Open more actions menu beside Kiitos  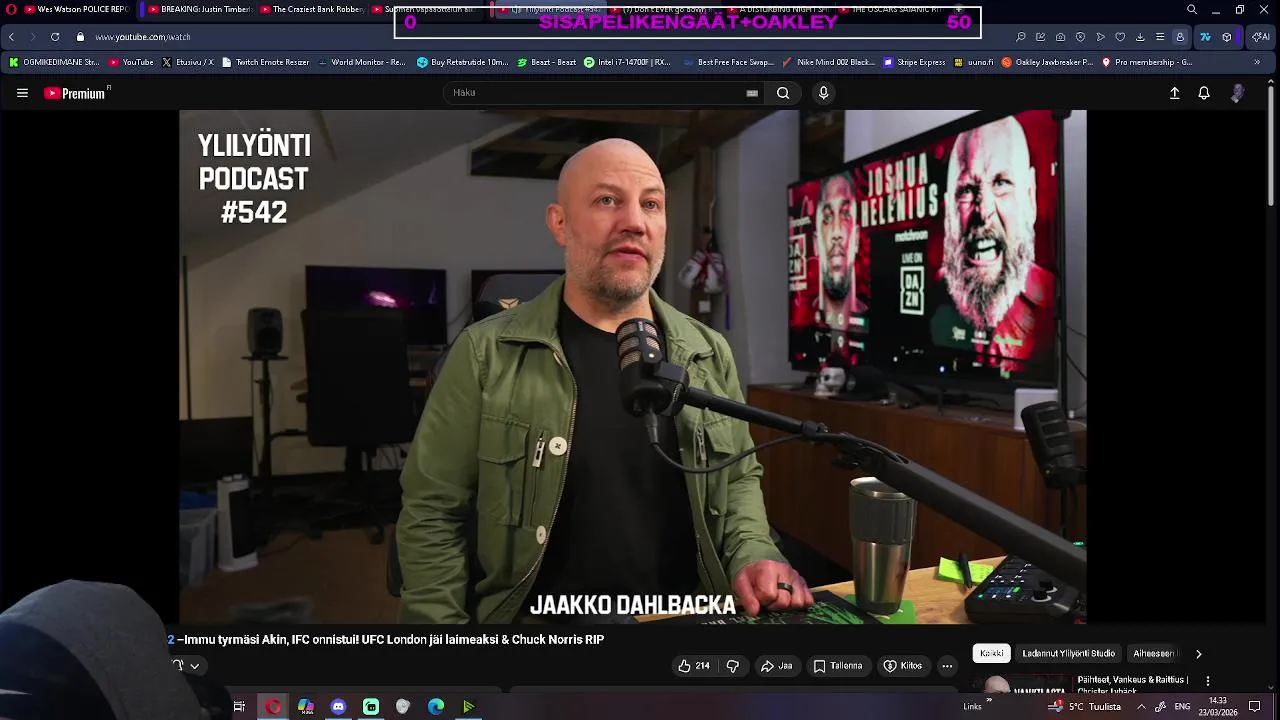[947, 666]
